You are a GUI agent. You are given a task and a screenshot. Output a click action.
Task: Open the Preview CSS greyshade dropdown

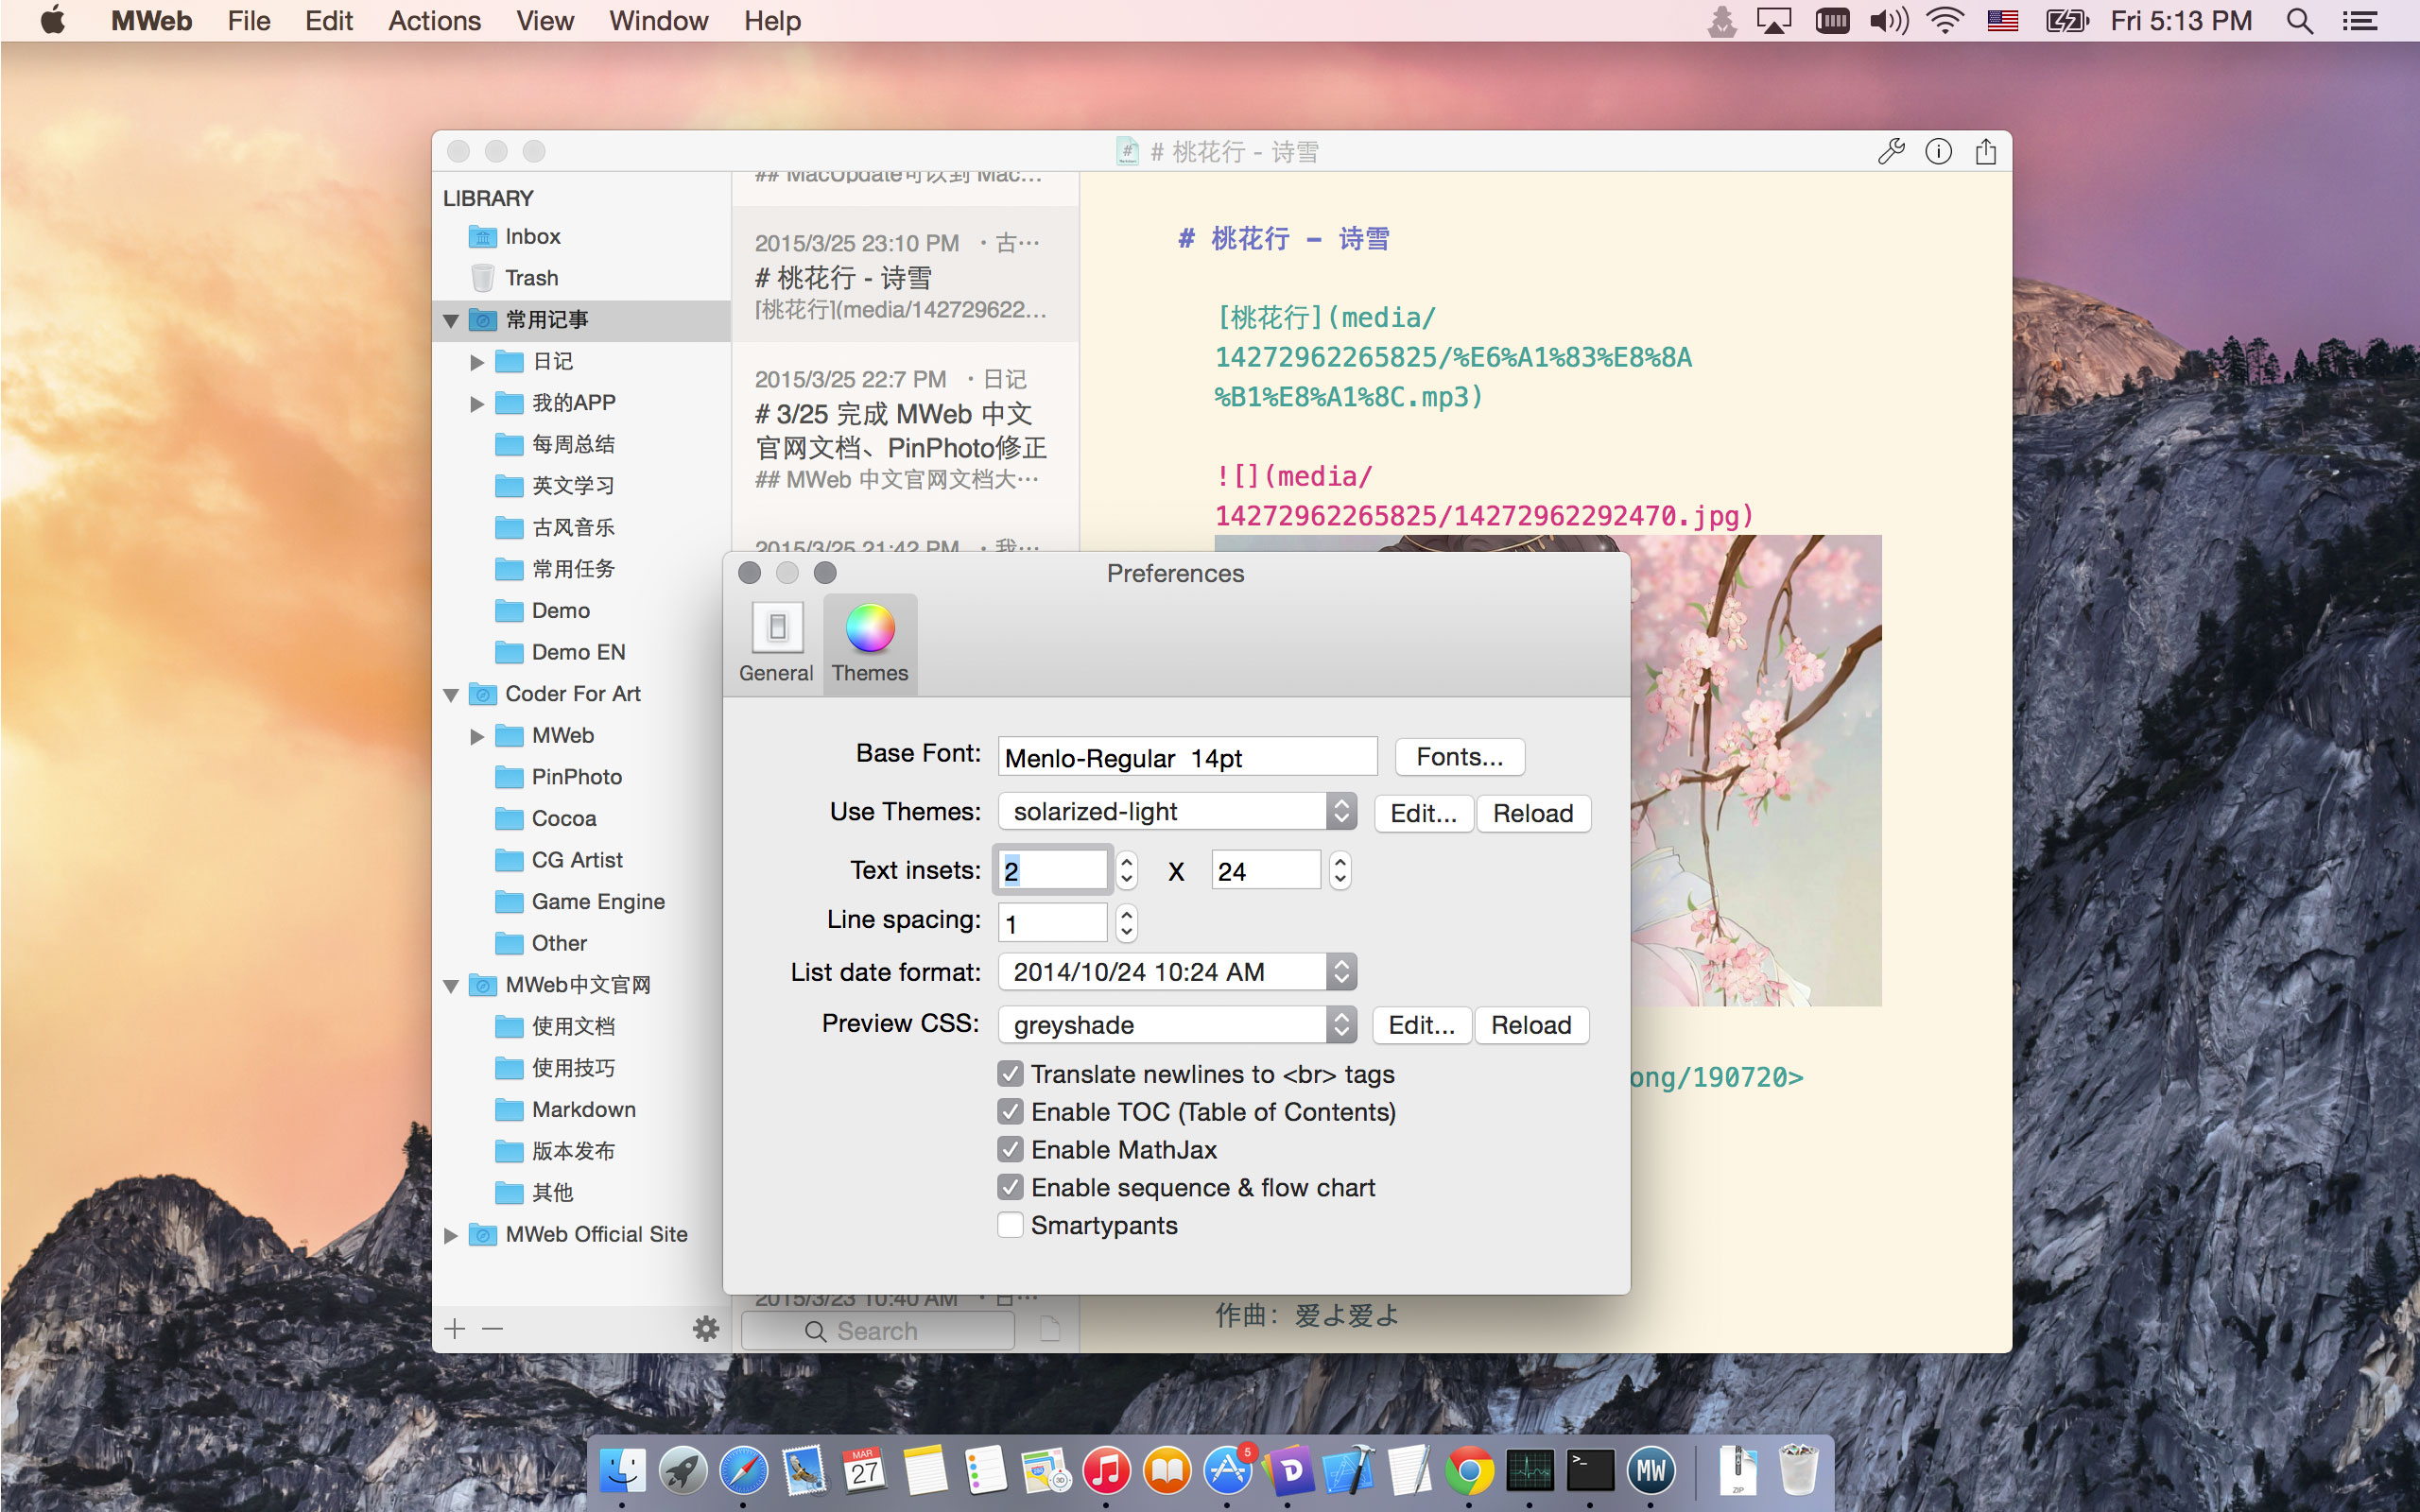coord(1176,1025)
